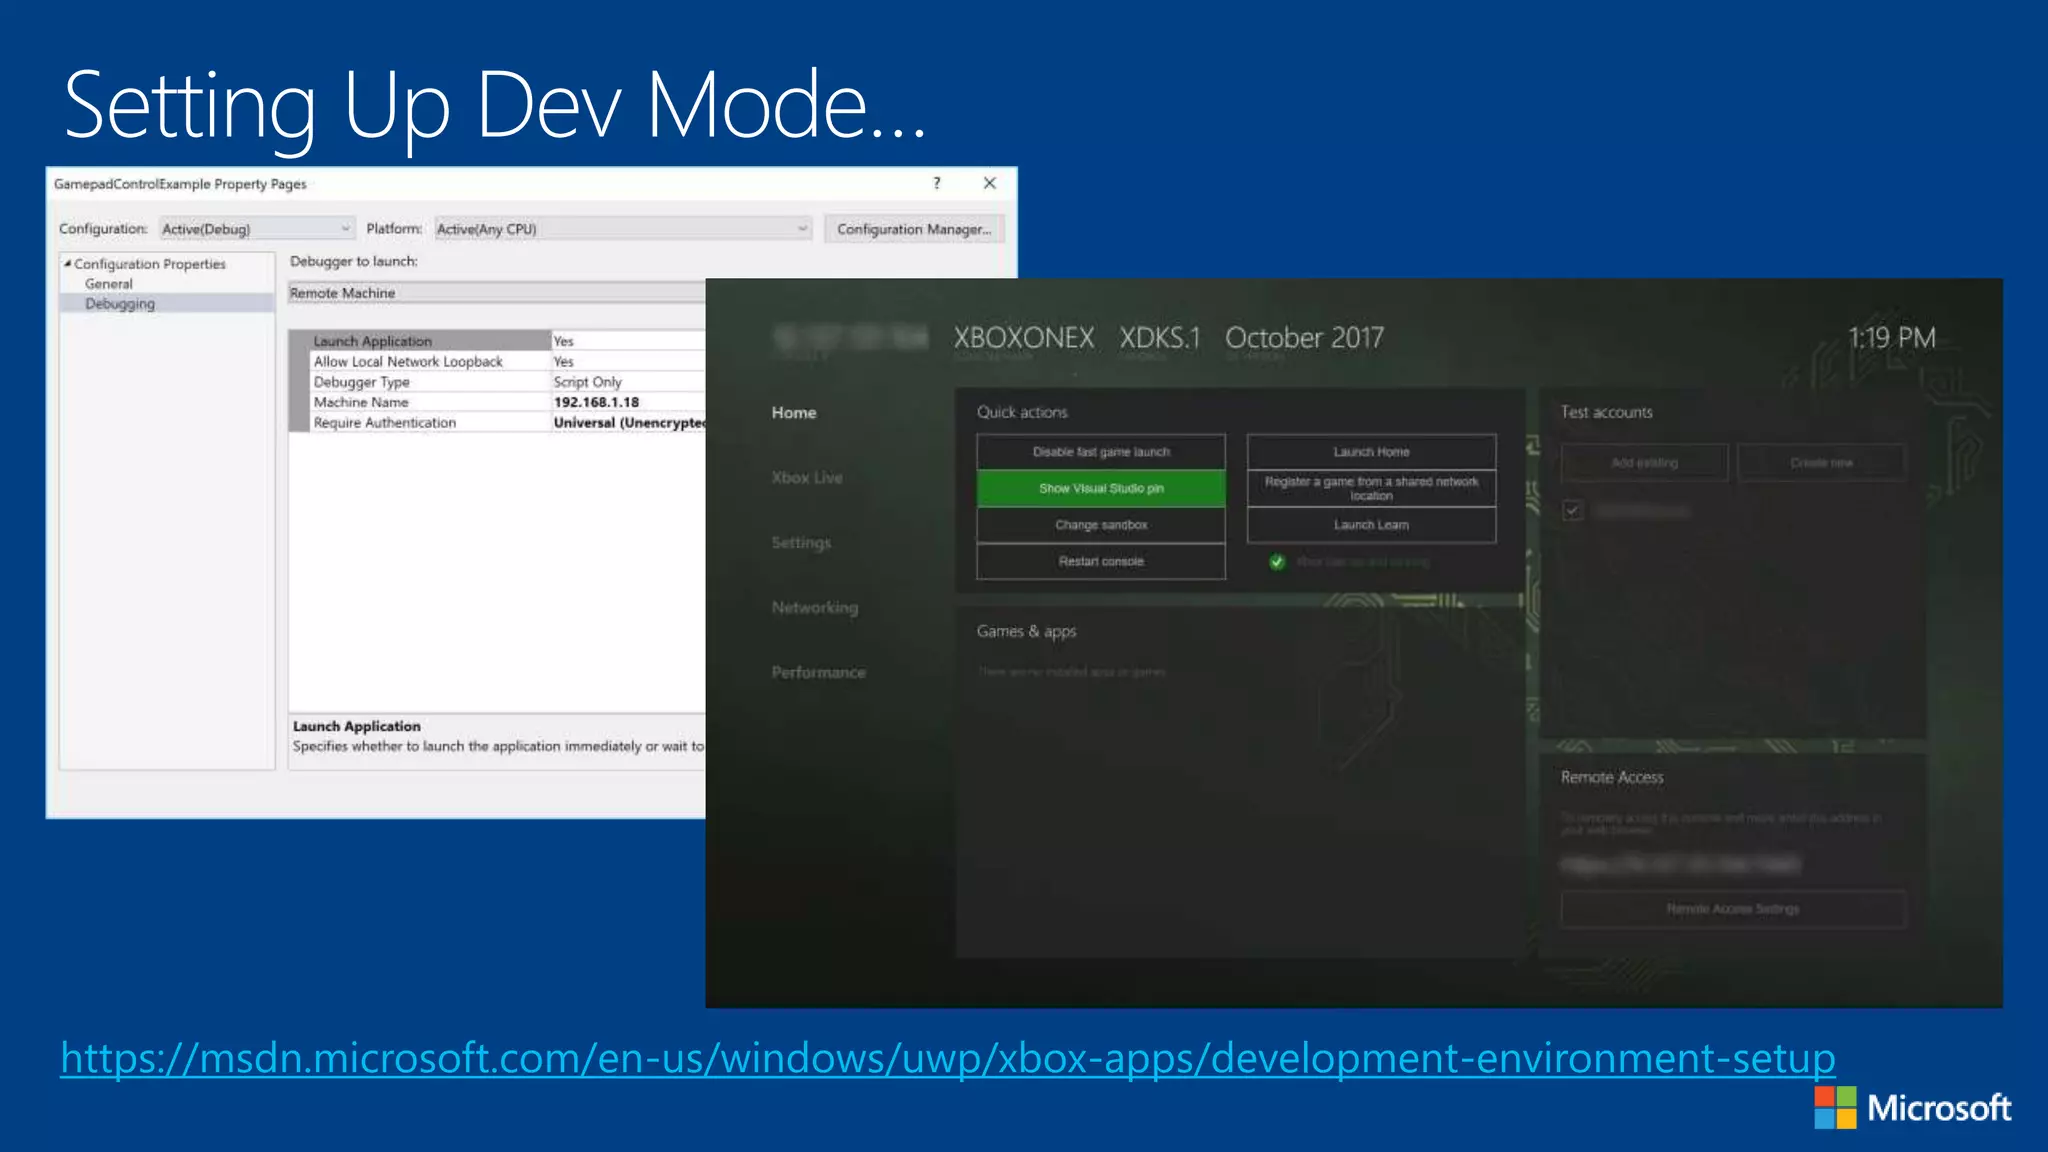Image resolution: width=2048 pixels, height=1152 pixels.
Task: Select the Machine Name property row
Action: [x=497, y=402]
